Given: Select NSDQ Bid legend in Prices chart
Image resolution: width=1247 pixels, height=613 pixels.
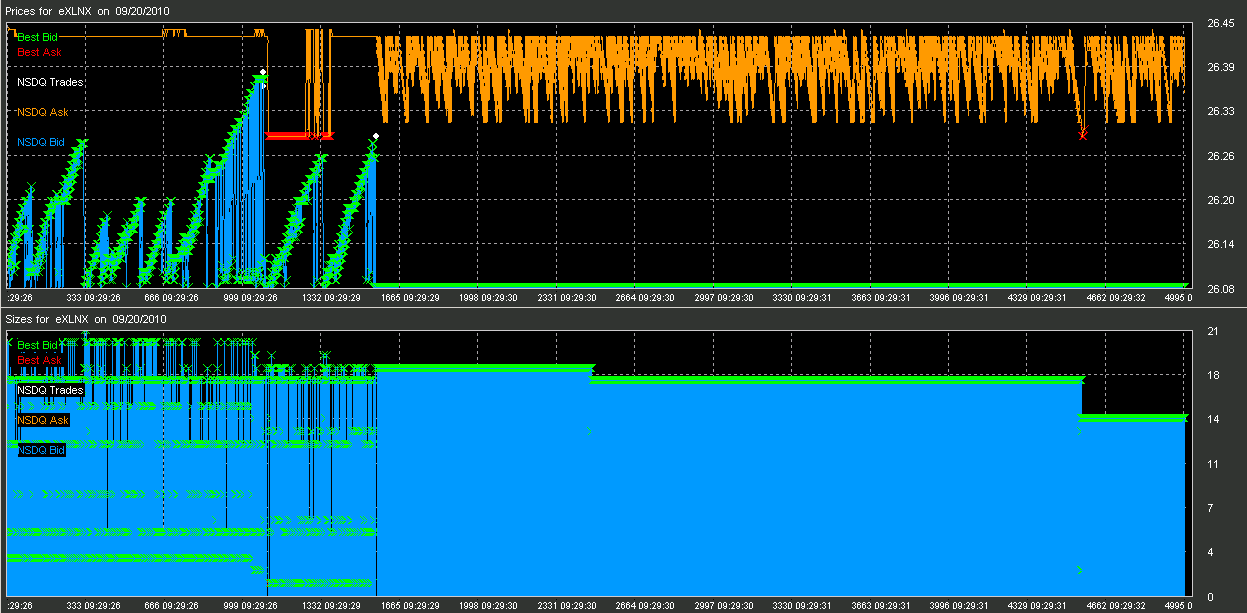Looking at the screenshot, I should coord(41,142).
